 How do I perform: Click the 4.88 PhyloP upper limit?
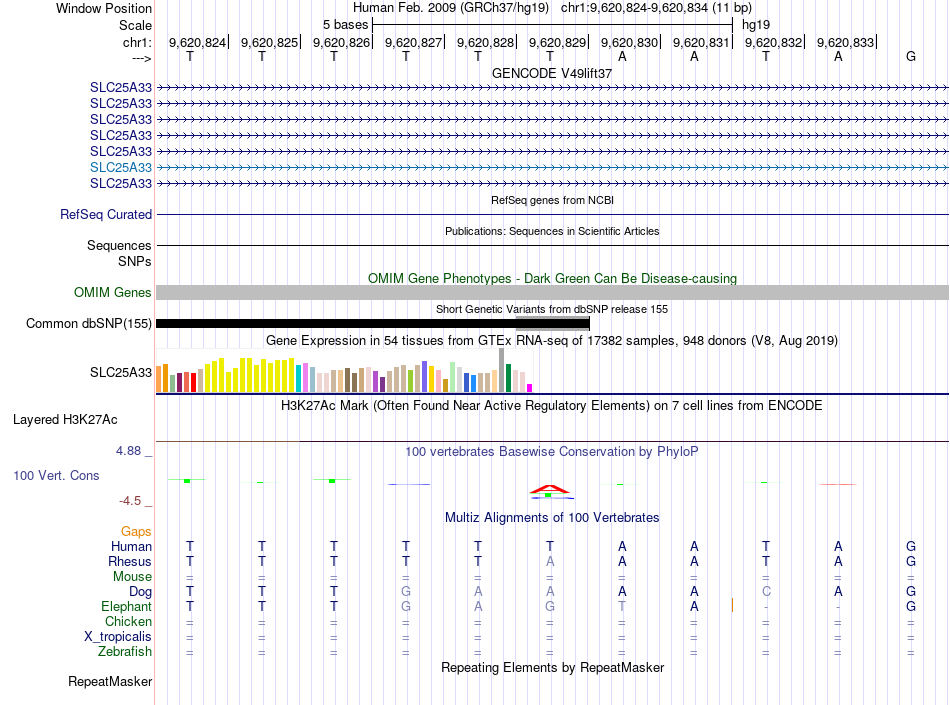coord(128,451)
